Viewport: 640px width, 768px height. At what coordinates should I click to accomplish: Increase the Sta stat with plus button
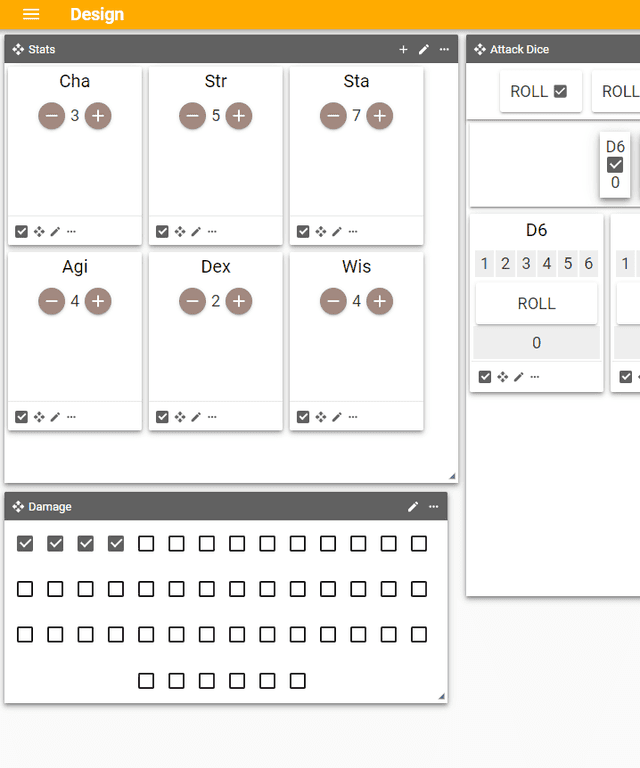379,116
